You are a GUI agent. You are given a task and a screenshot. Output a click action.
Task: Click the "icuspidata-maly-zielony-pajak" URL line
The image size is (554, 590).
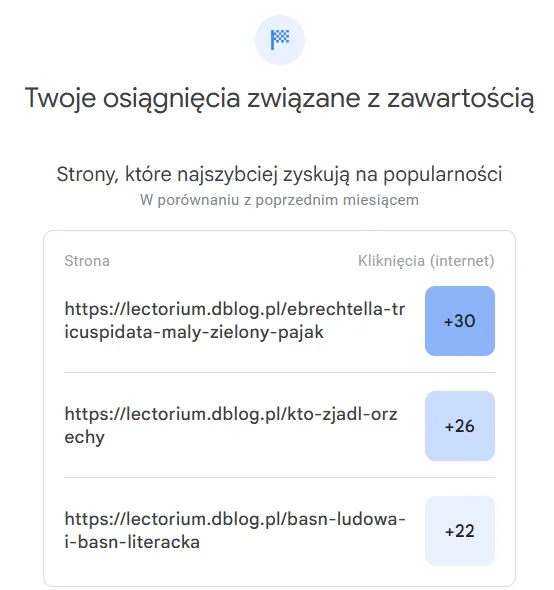click(194, 332)
